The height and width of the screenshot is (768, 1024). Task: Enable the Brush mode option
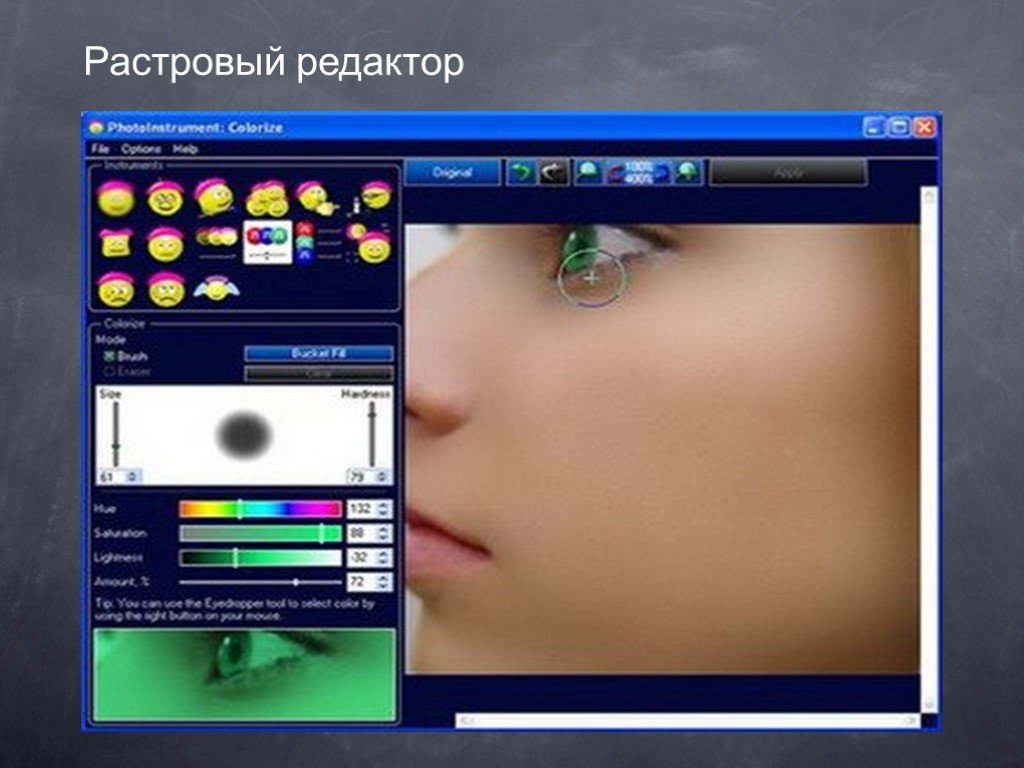(x=109, y=355)
